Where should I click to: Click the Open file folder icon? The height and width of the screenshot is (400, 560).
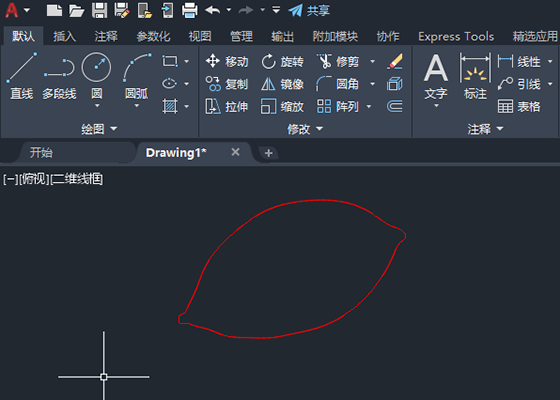[x=76, y=10]
